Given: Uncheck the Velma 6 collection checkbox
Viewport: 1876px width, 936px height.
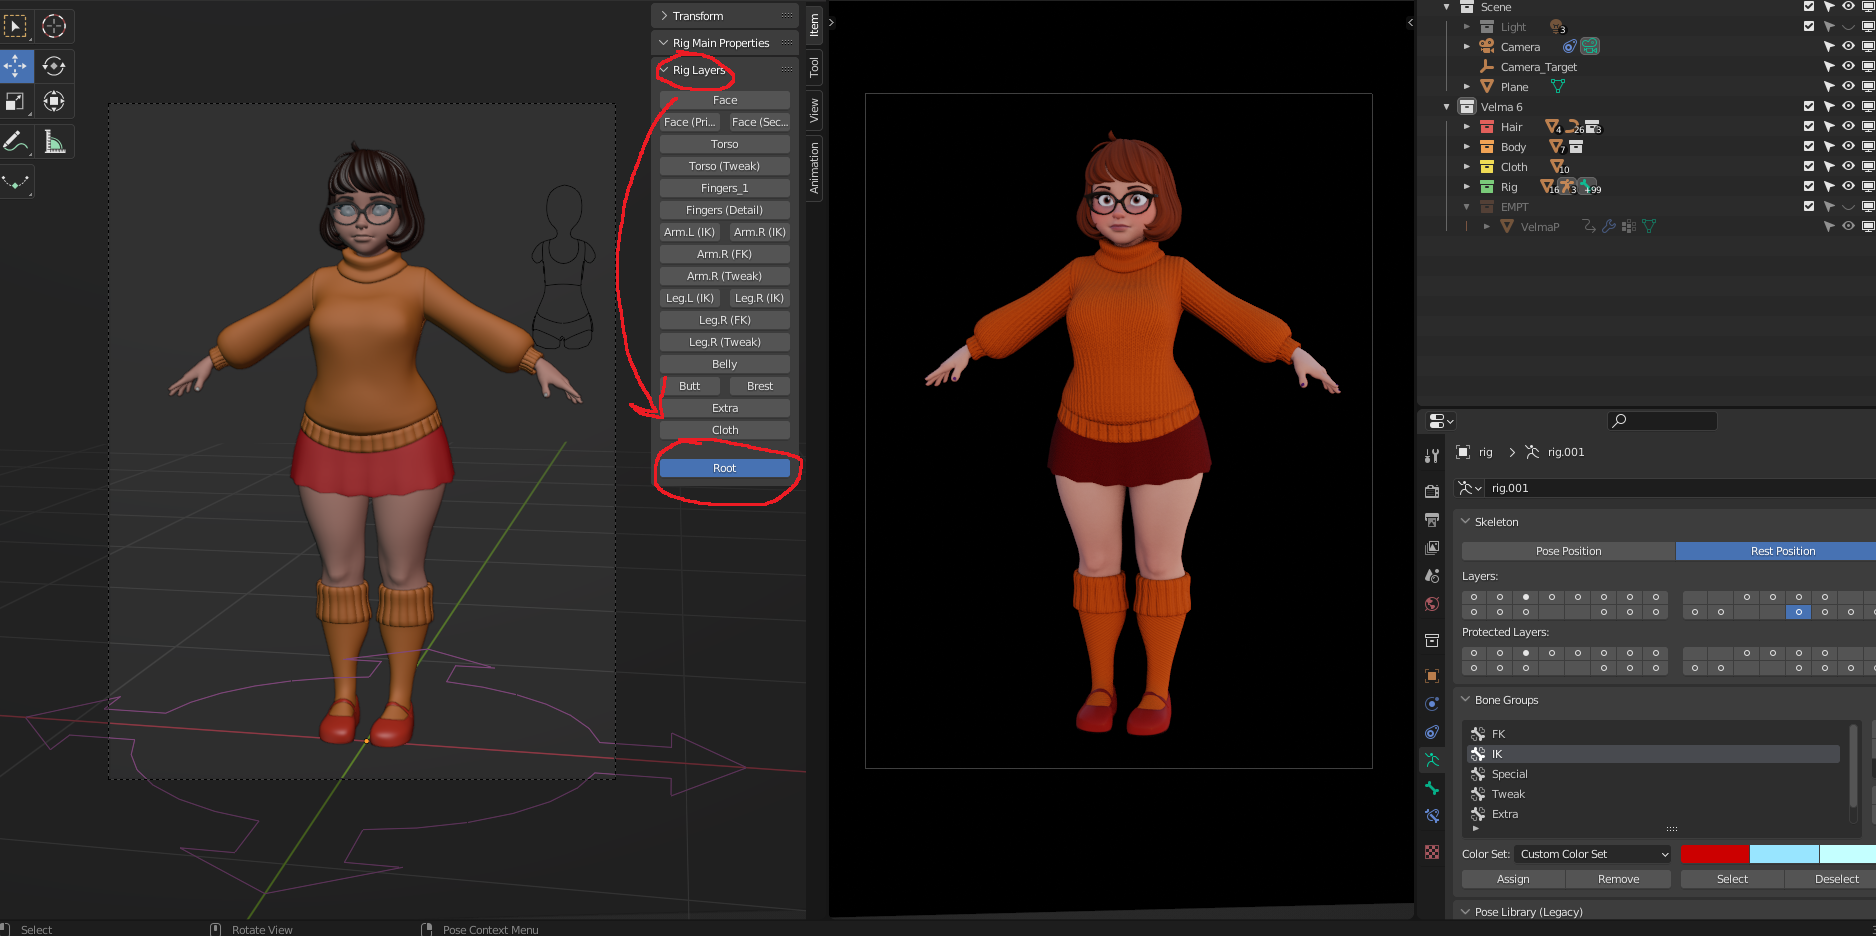Looking at the screenshot, I should click(1809, 107).
